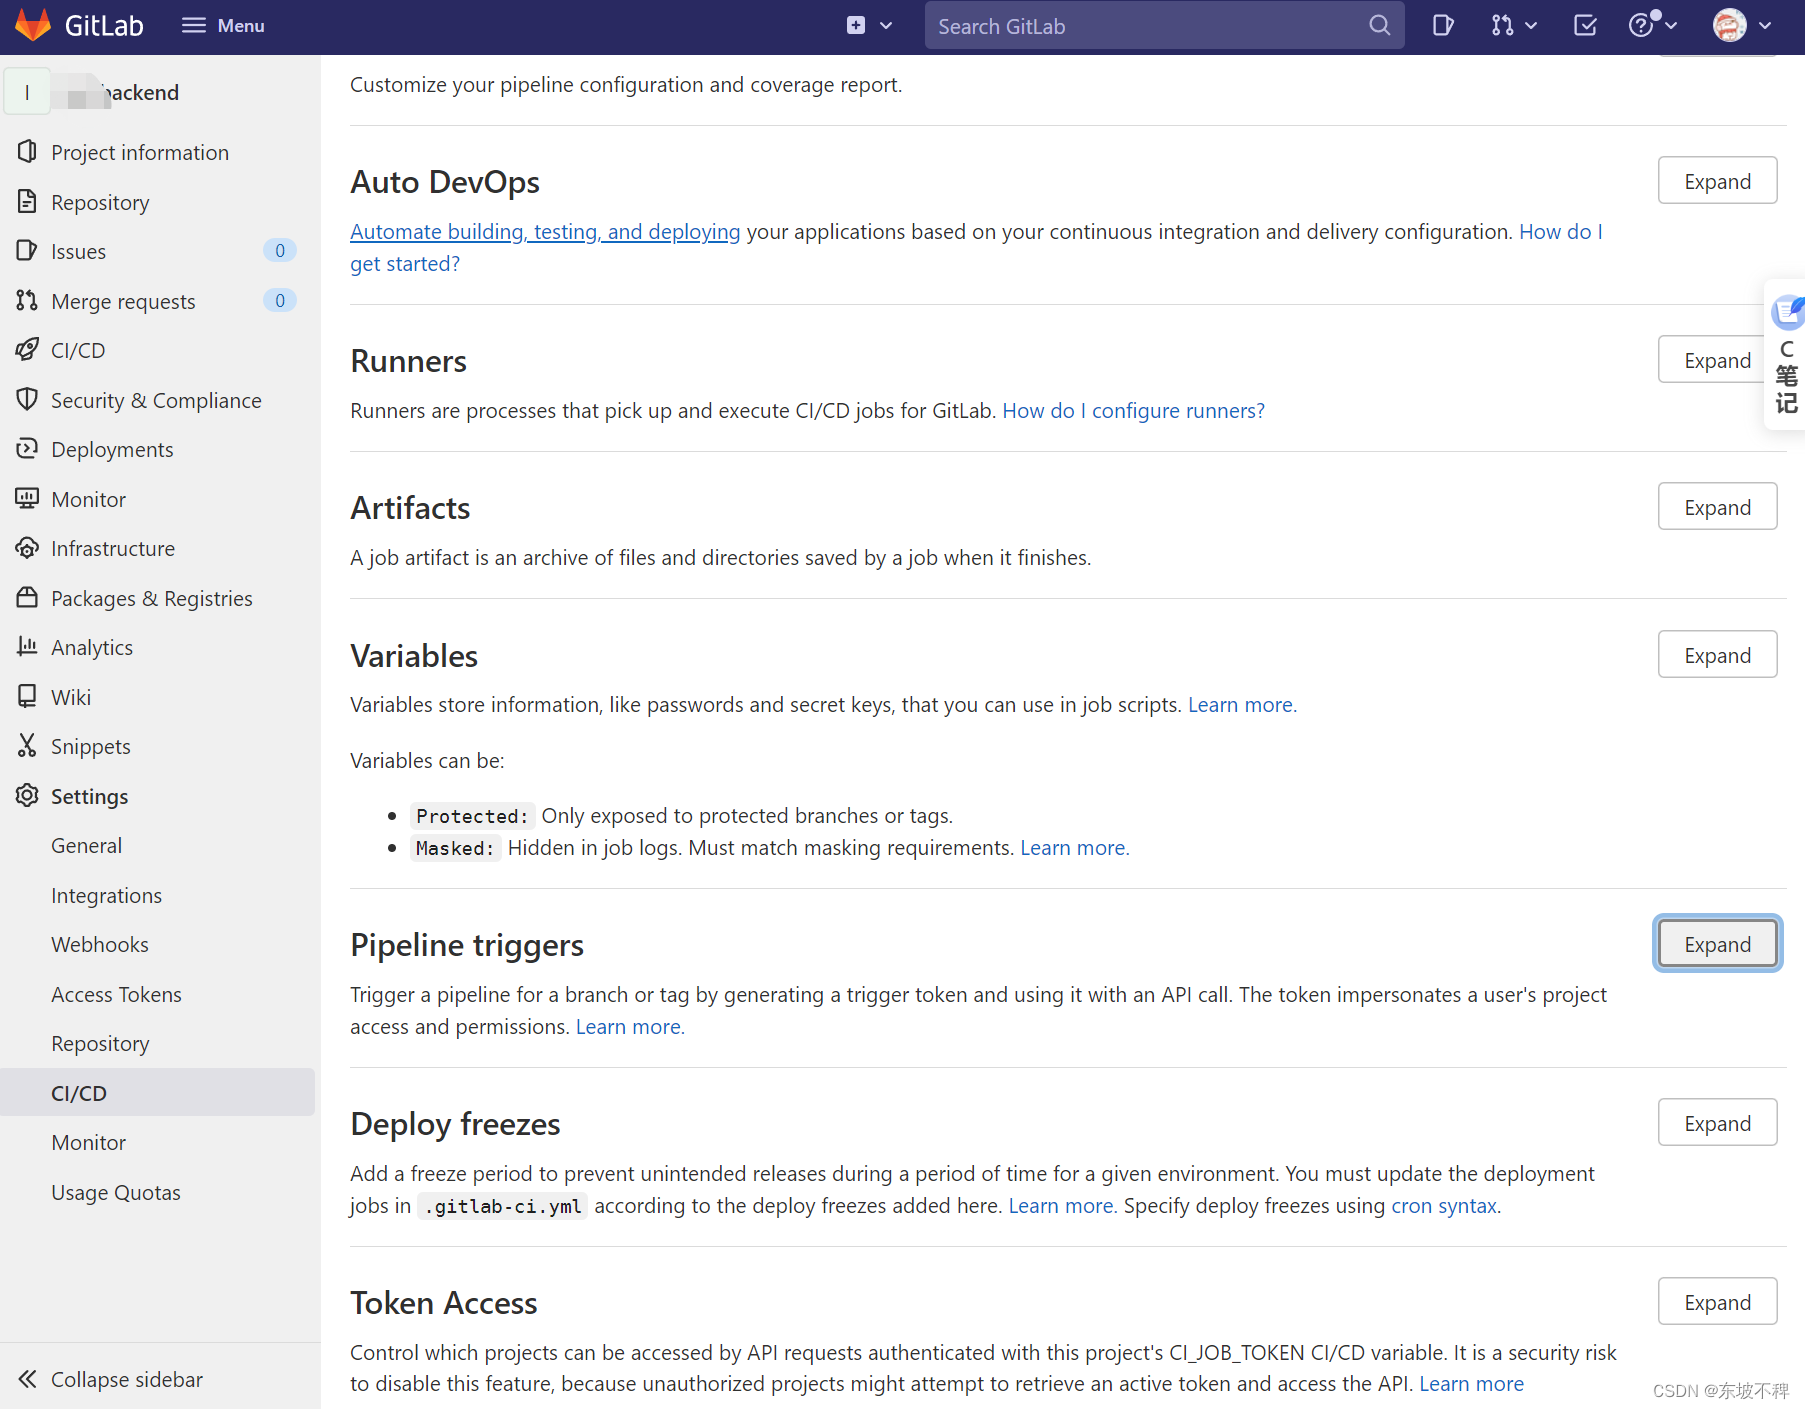Screen dimensions: 1805x1409
Task: Expand the Pipeline triggers section
Action: click(x=1716, y=943)
